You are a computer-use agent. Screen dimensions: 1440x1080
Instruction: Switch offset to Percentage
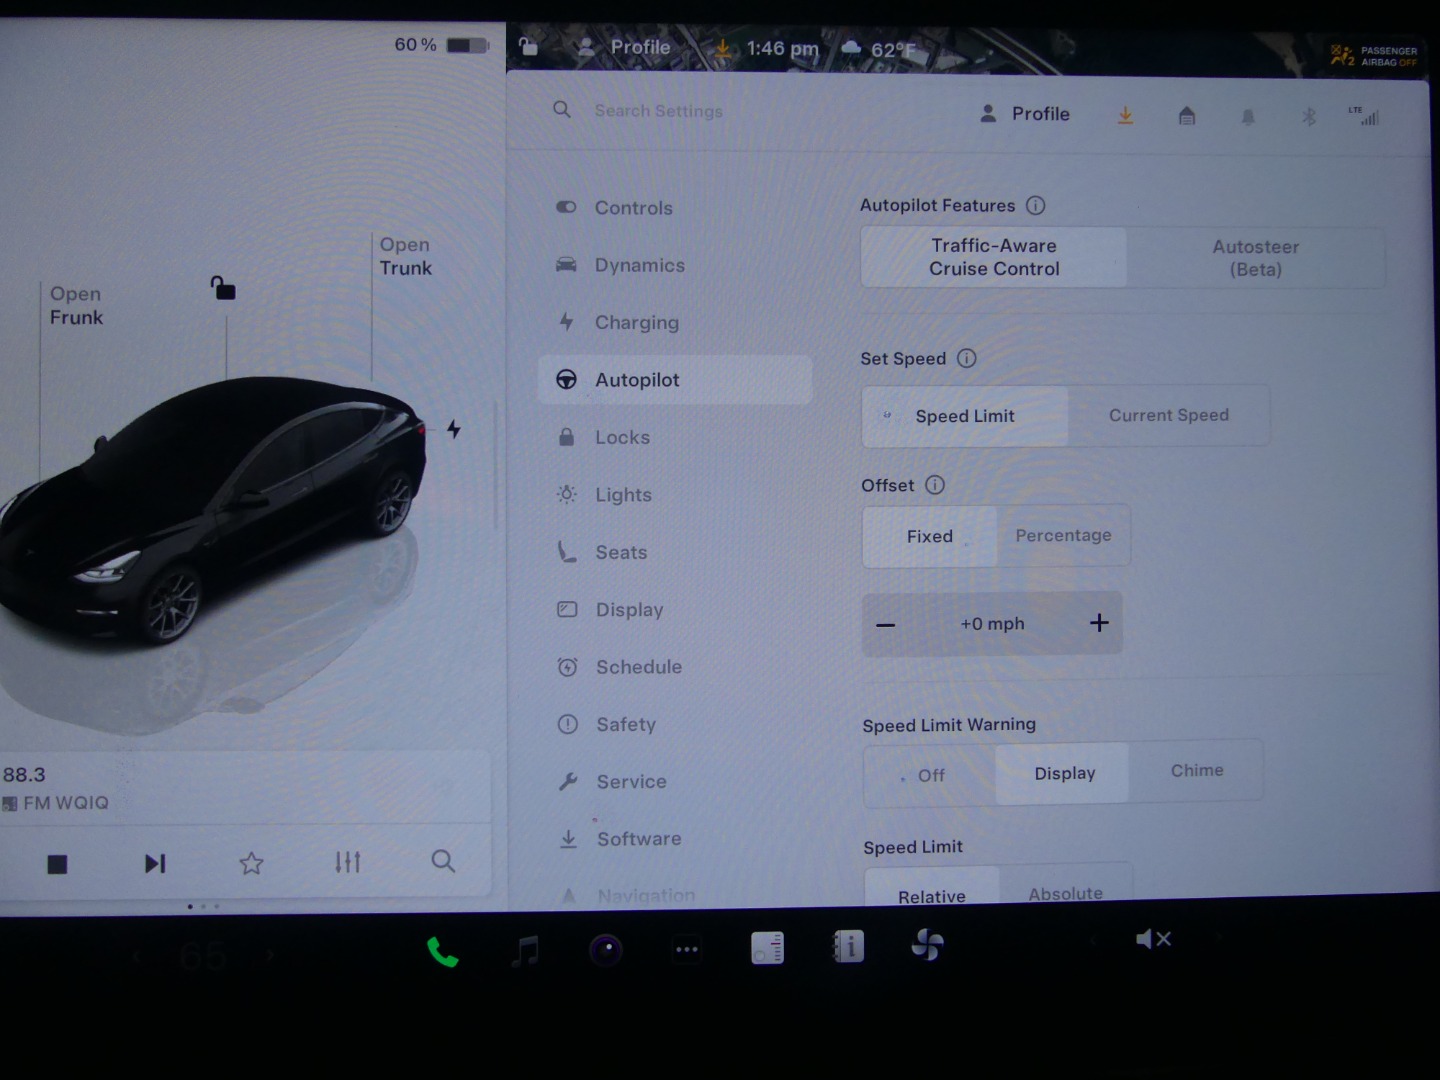(1063, 536)
